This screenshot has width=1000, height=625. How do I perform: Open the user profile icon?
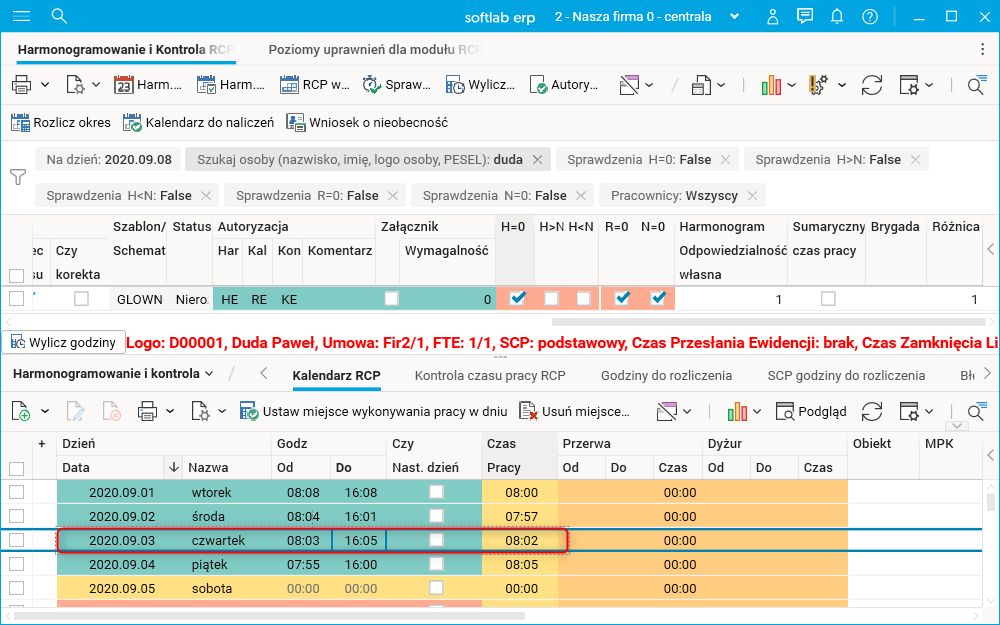pos(772,17)
